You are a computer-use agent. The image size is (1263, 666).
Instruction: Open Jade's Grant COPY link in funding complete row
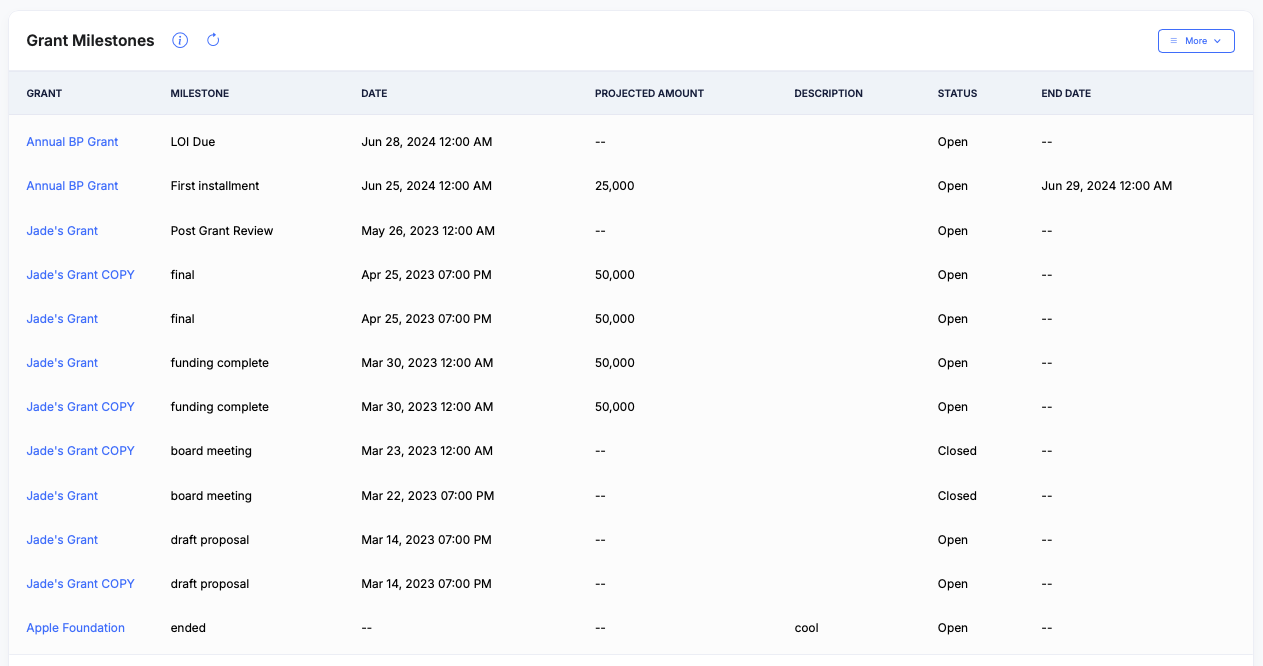click(80, 407)
